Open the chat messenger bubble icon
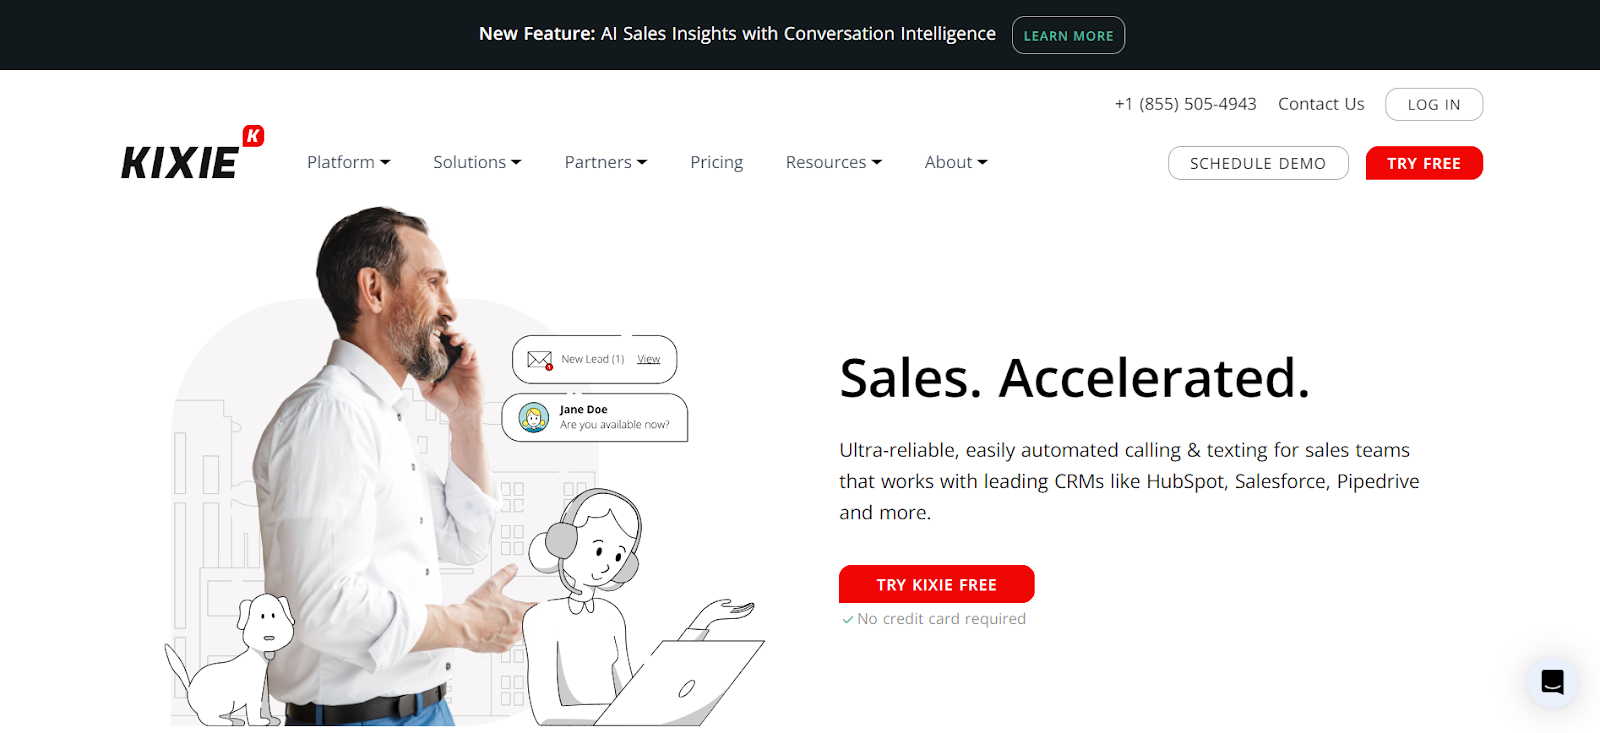Image resolution: width=1600 pixels, height=733 pixels. pyautogui.click(x=1552, y=682)
